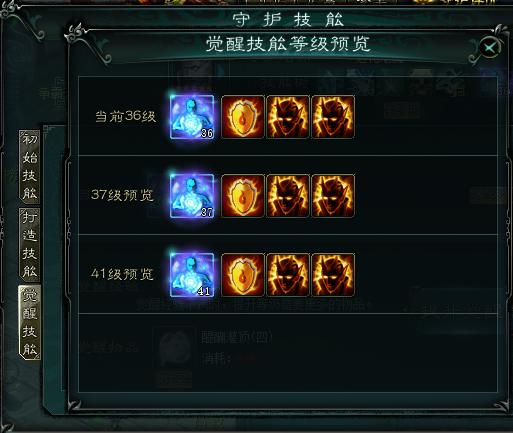Switch to the 初始技能 side tab
This screenshot has height=433, width=513.
click(x=30, y=167)
